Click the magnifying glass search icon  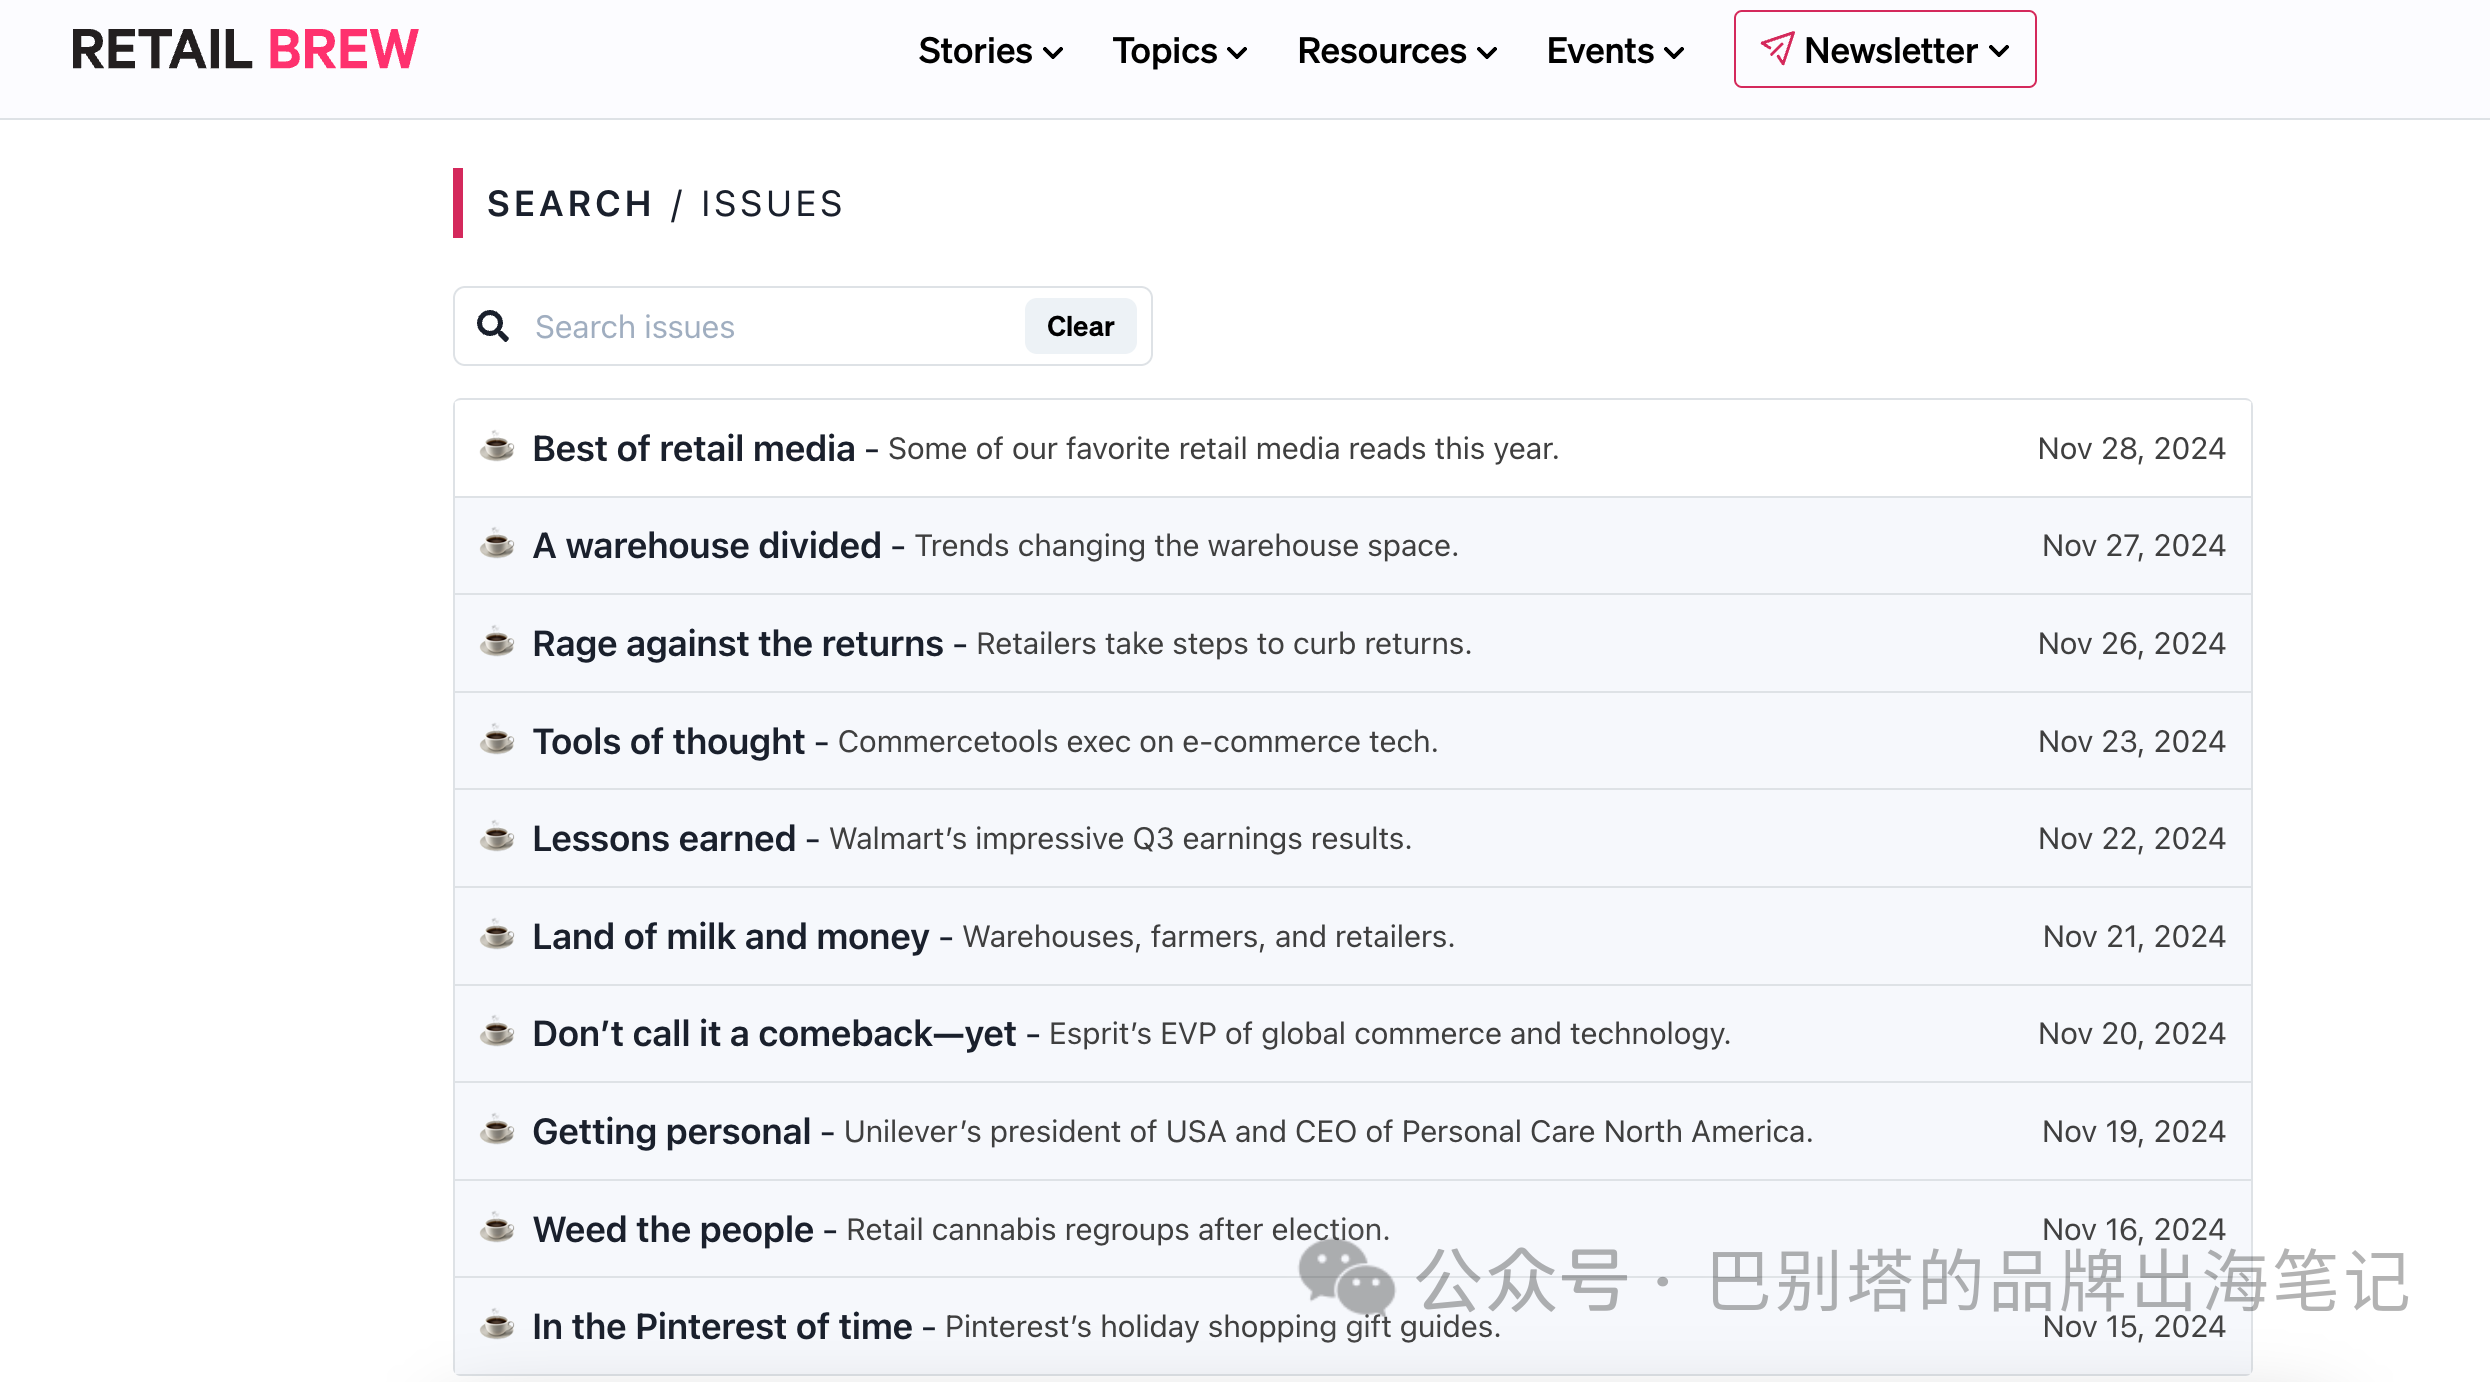tap(493, 326)
